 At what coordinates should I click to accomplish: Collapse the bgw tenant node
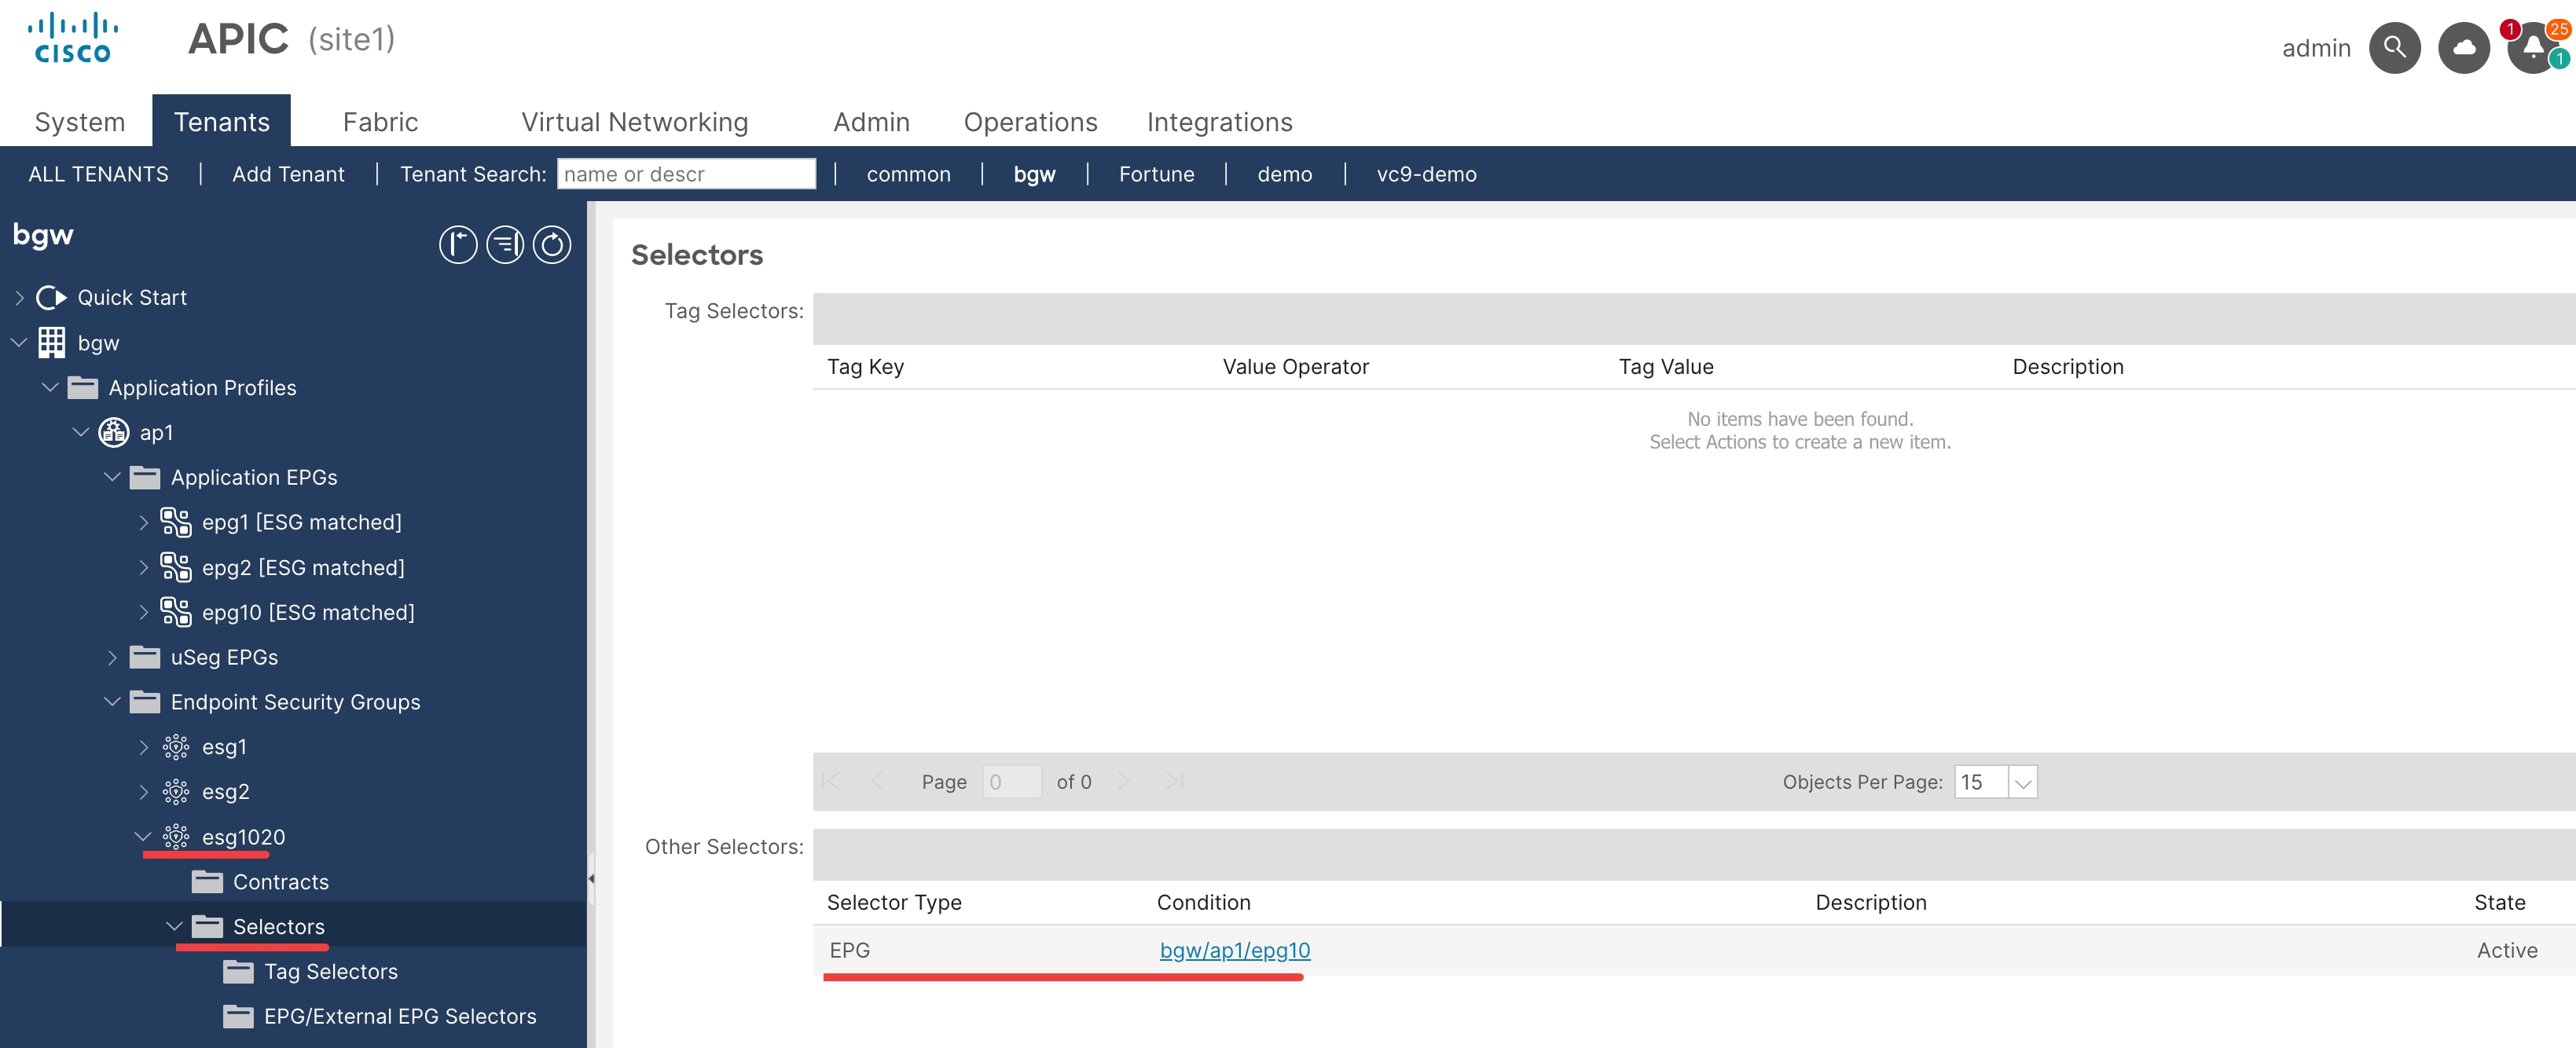point(19,342)
